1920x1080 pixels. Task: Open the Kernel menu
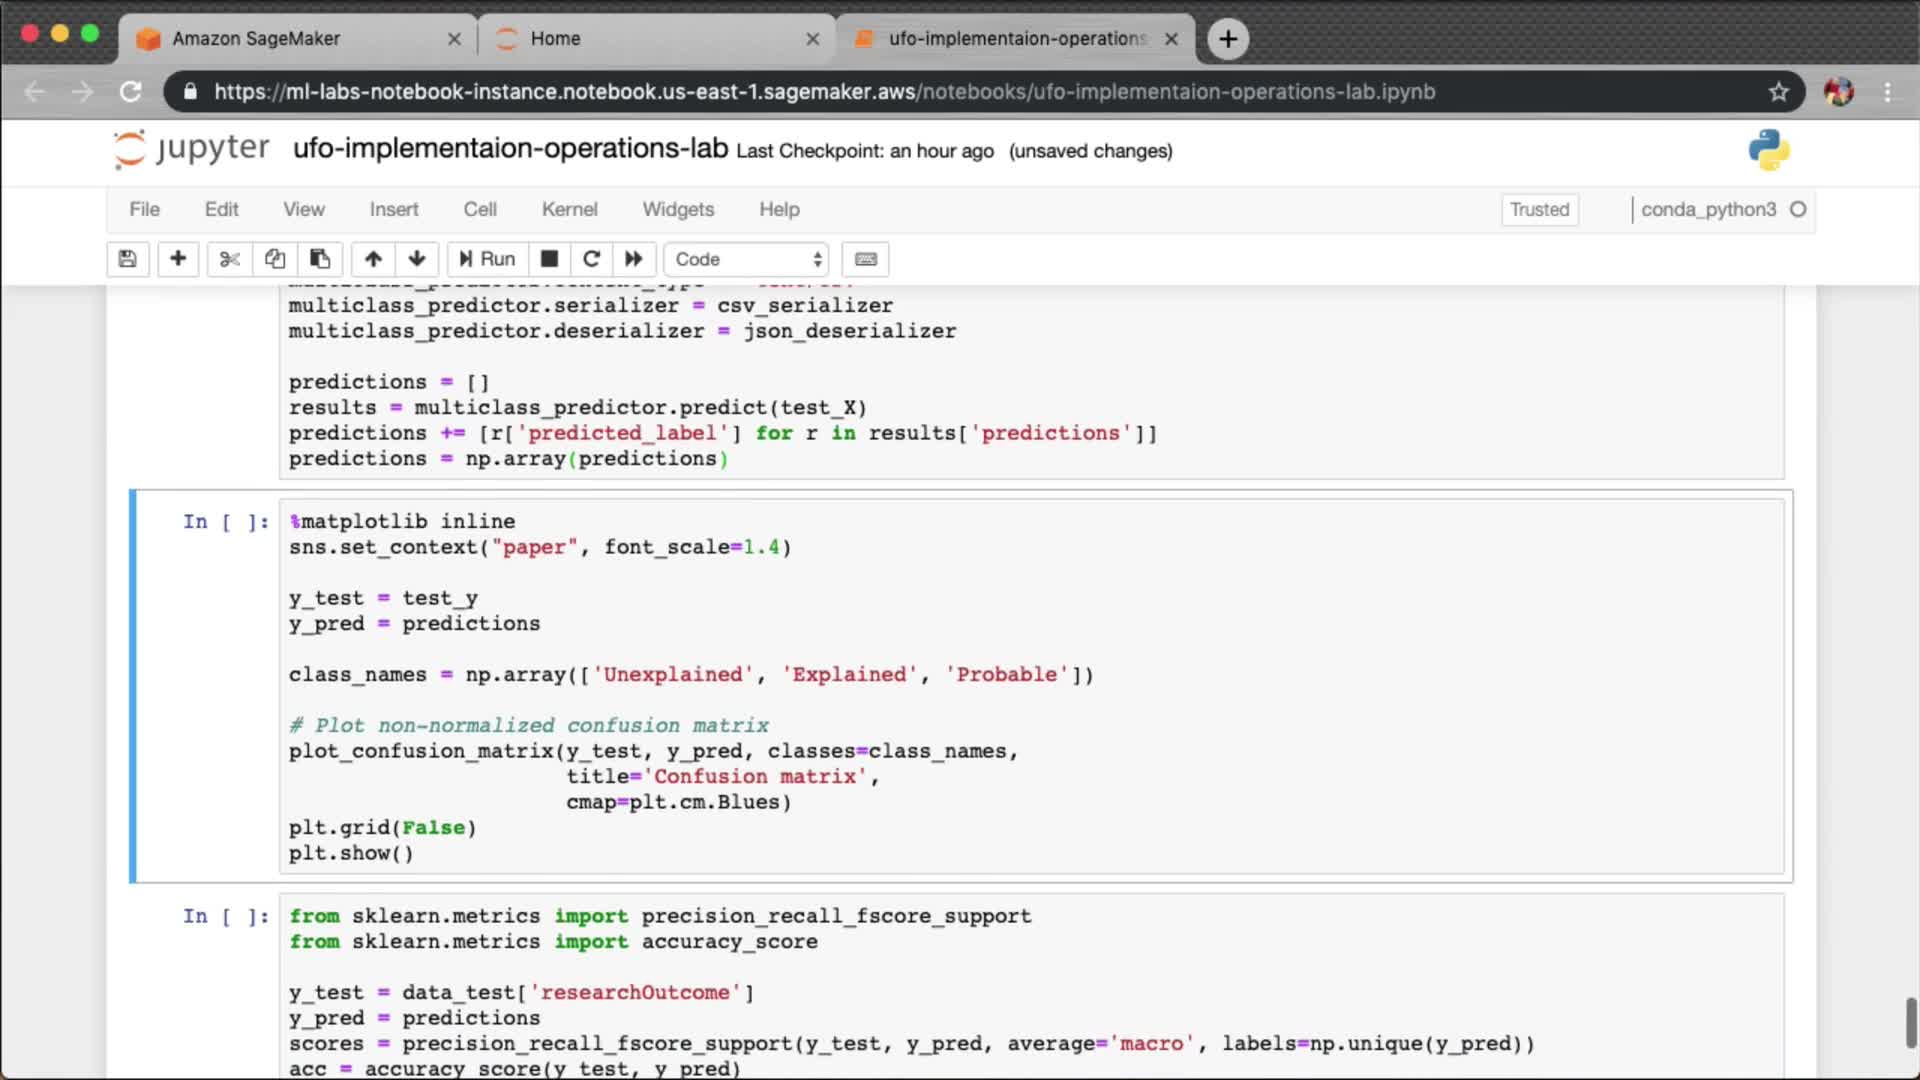point(569,209)
